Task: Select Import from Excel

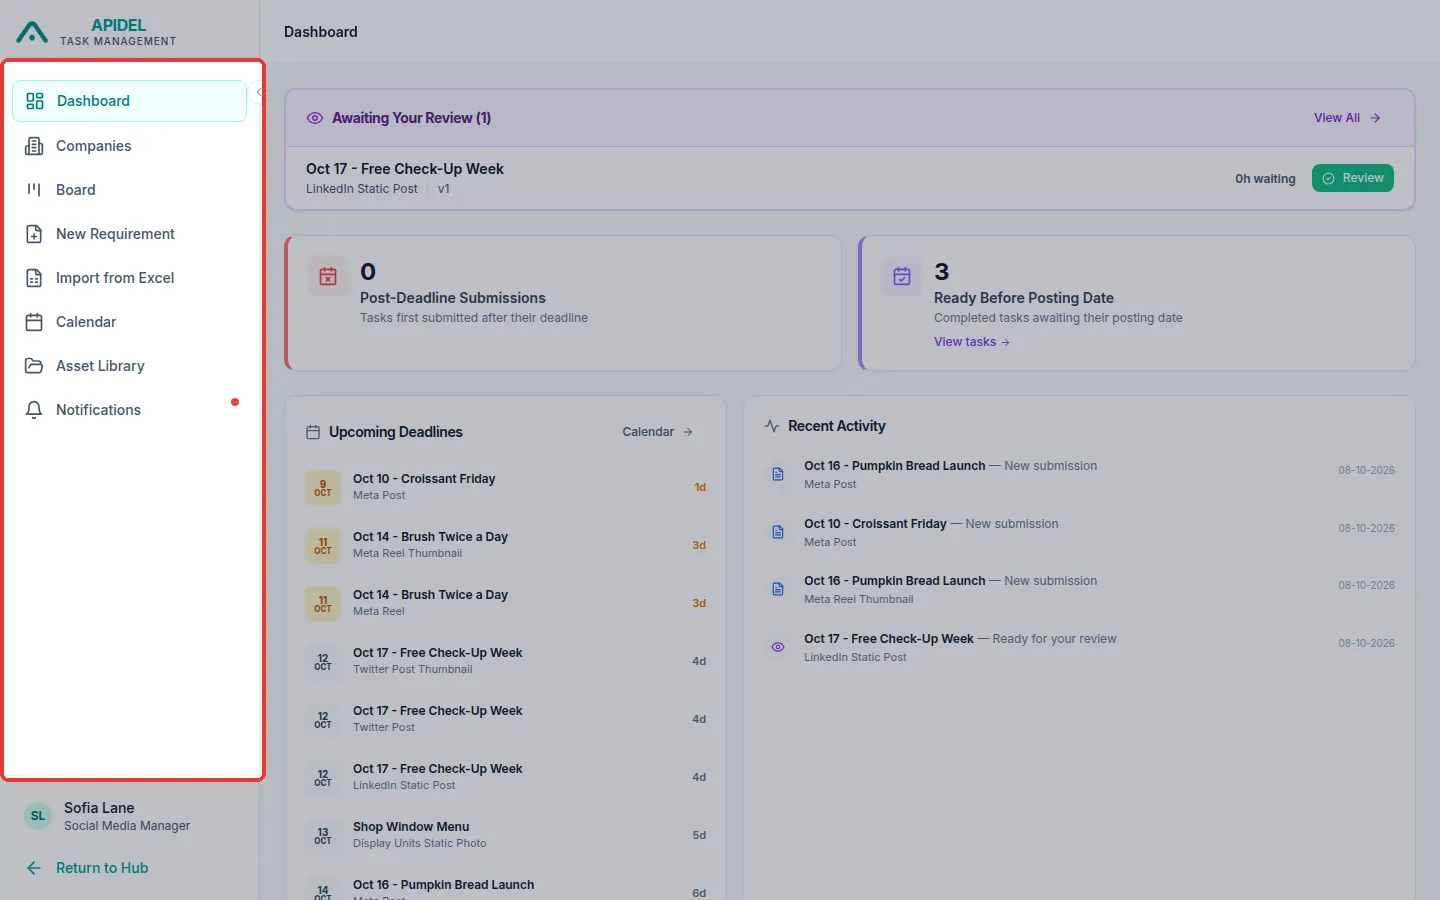Action: [129, 278]
